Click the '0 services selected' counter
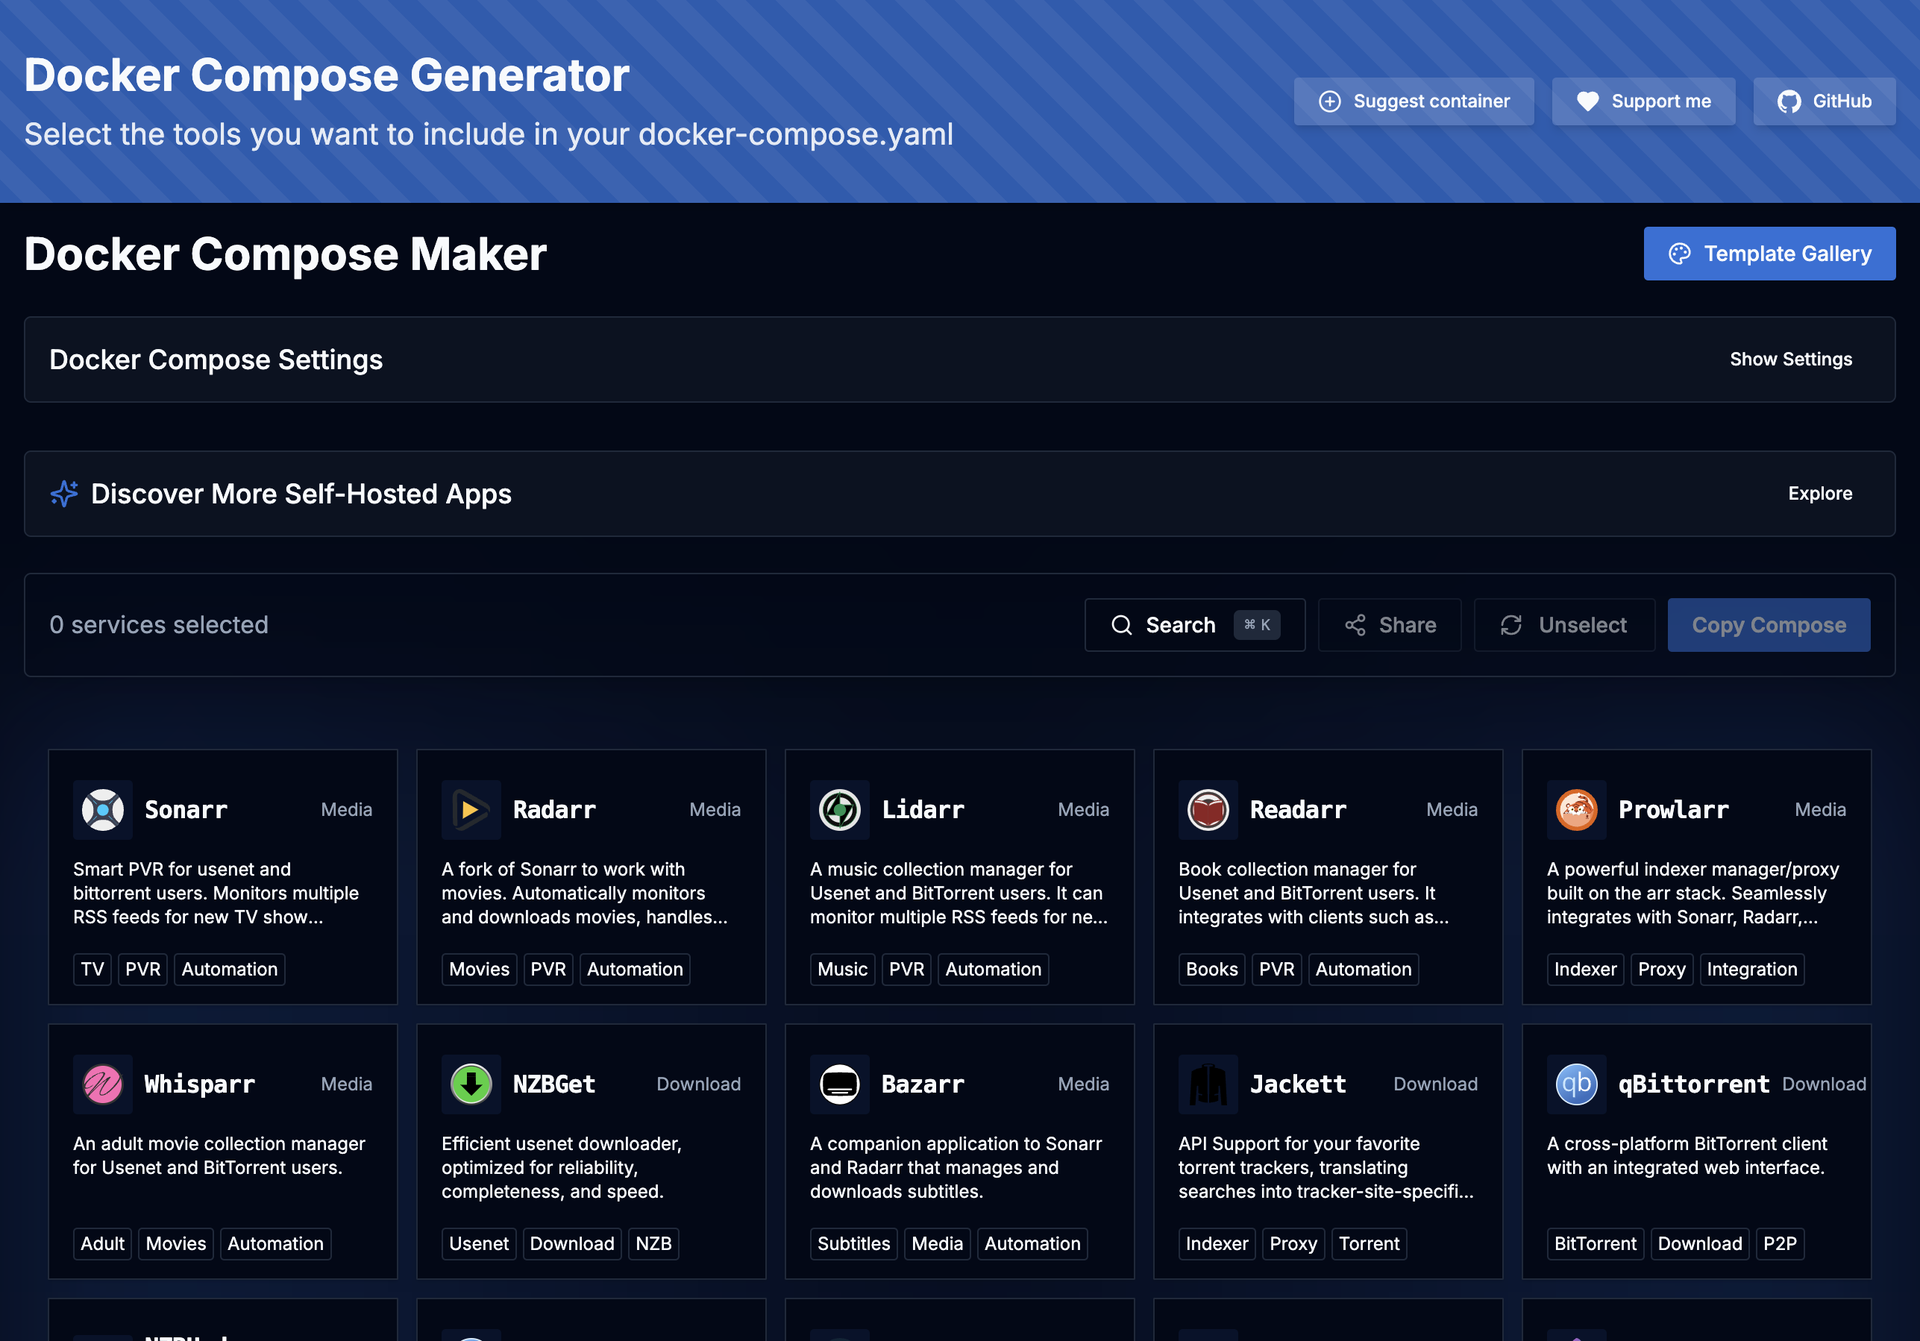 159,625
